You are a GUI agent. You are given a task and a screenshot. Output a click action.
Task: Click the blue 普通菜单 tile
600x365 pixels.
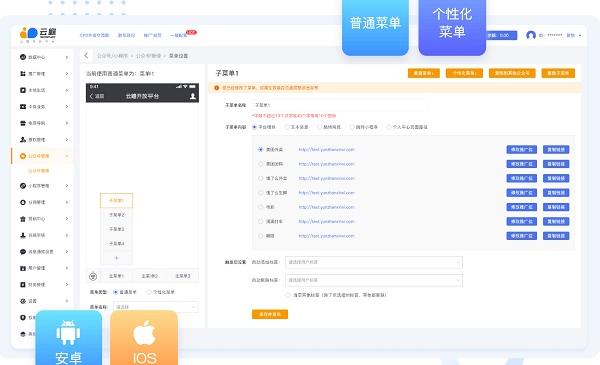(x=375, y=27)
